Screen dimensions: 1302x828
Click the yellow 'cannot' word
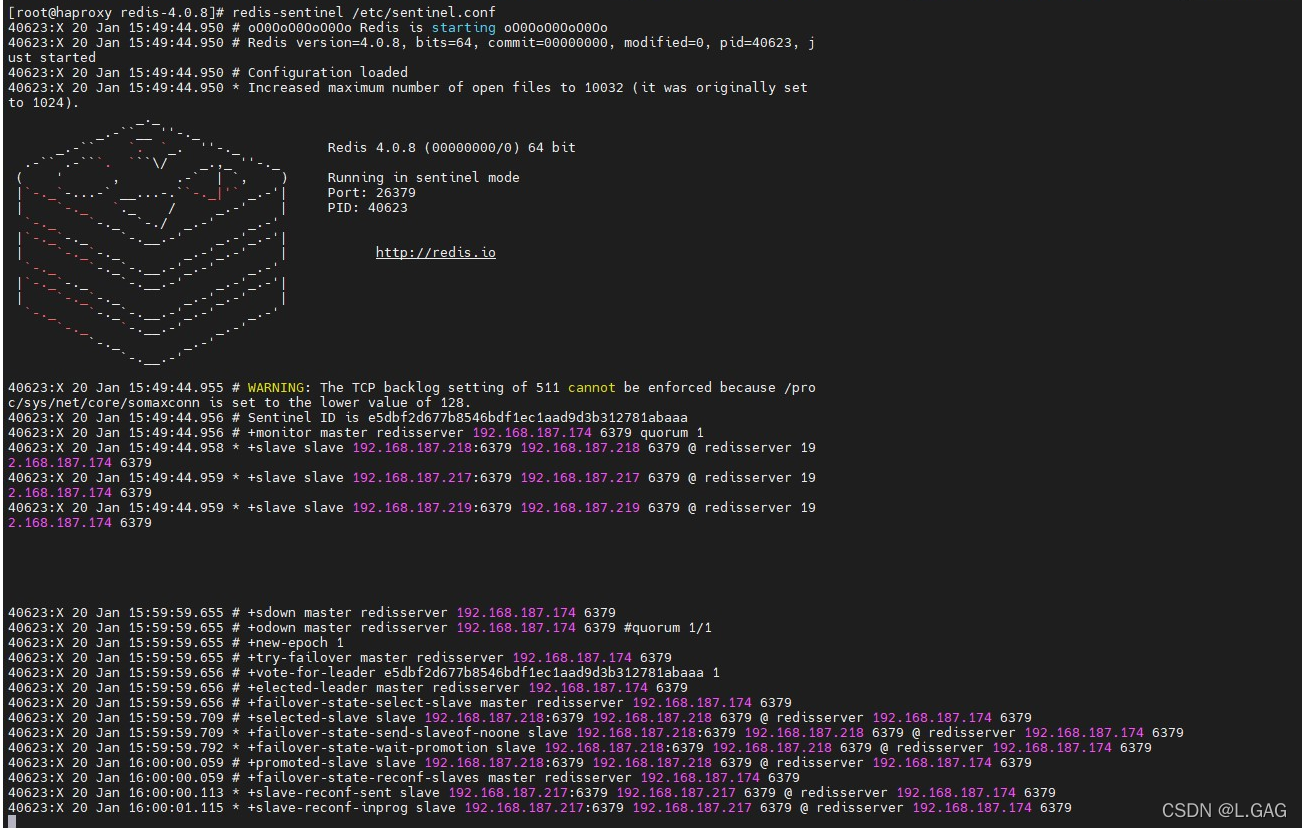tap(592, 387)
